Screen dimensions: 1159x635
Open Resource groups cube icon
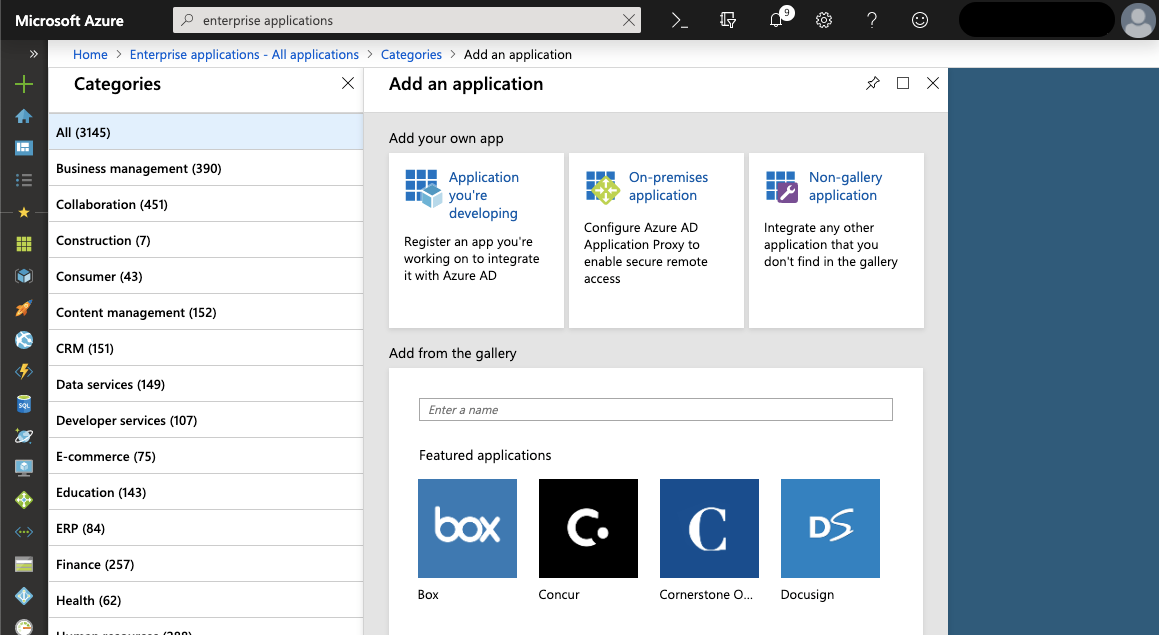24,276
